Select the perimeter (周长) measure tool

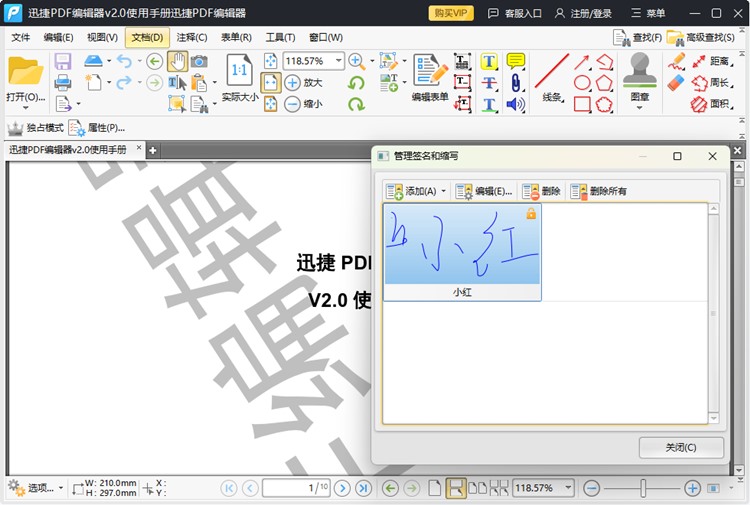pyautogui.click(x=712, y=83)
